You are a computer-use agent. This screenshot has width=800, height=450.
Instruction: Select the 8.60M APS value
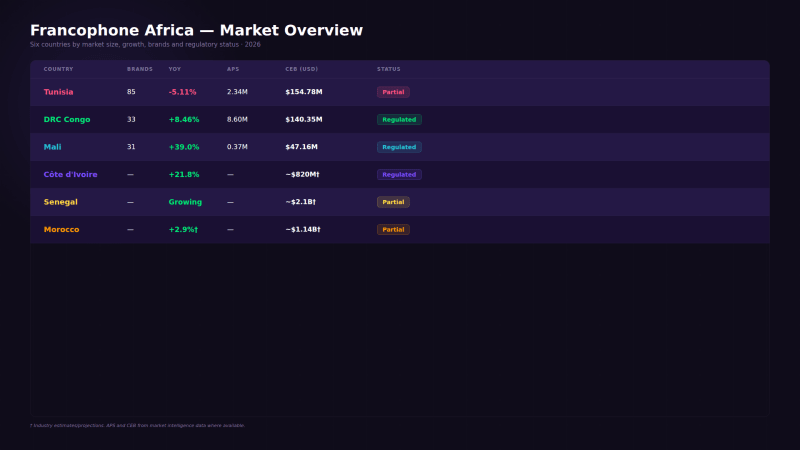(237, 119)
